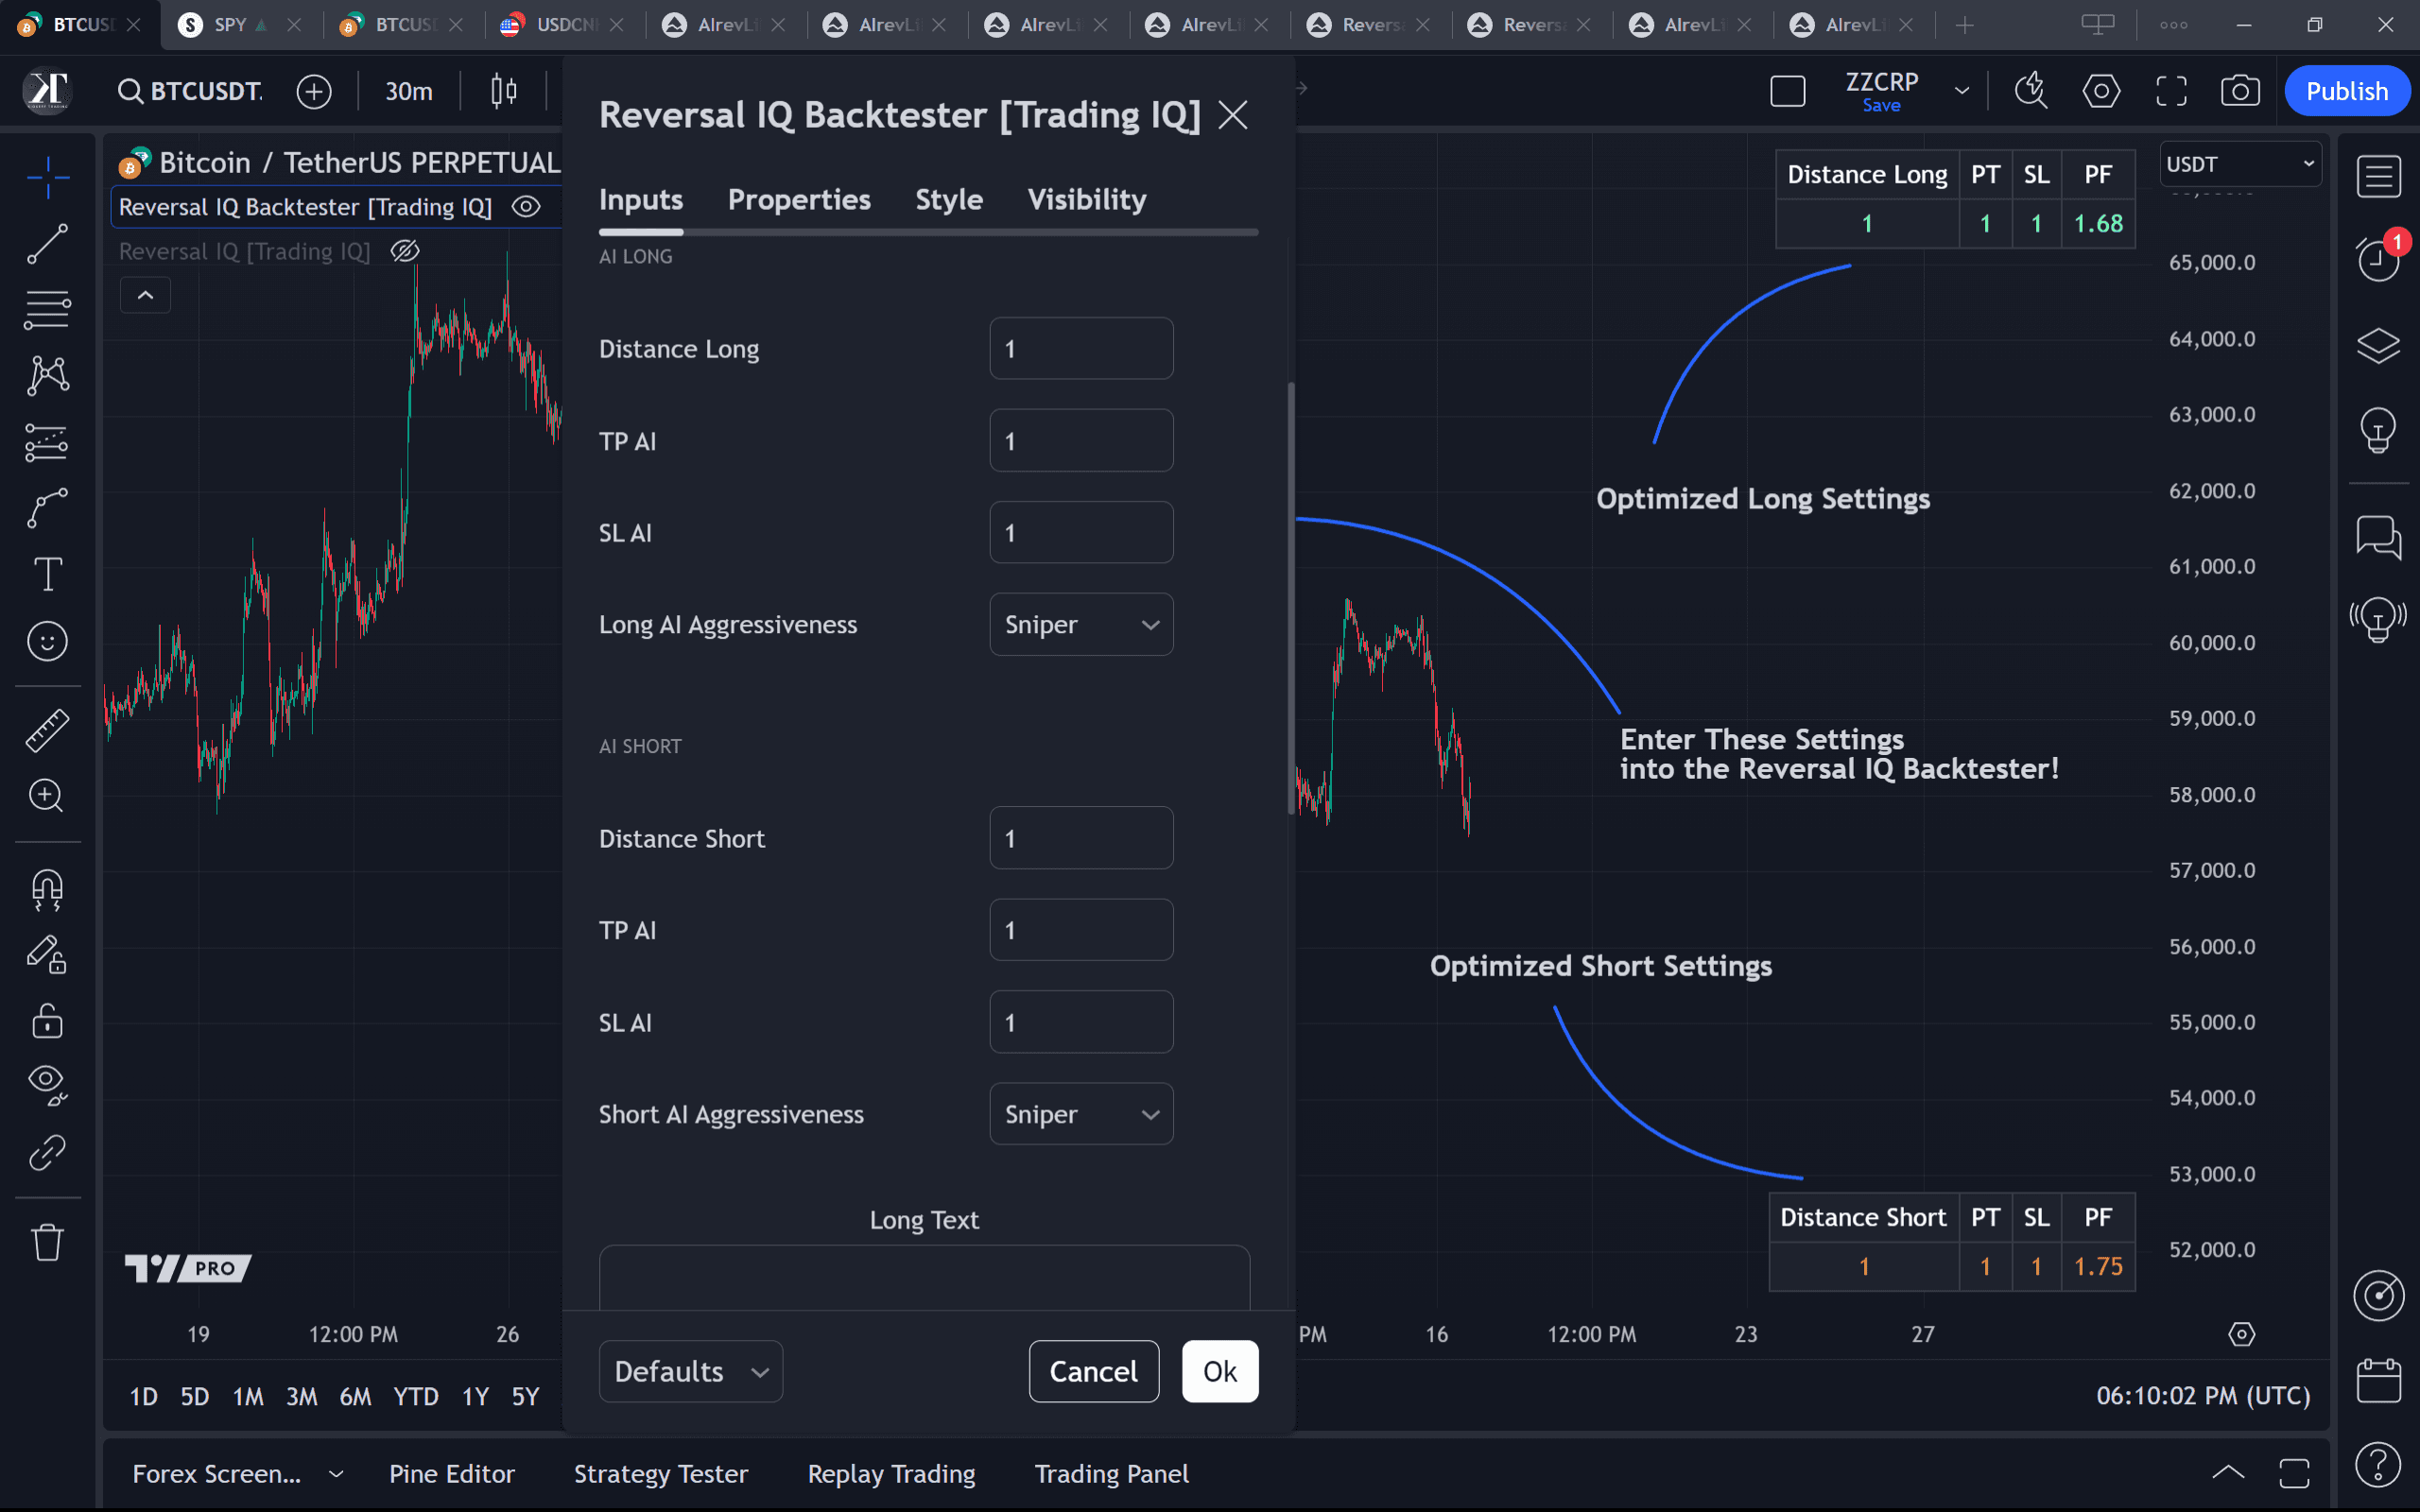This screenshot has height=1512, width=2420.
Task: Click the link drawings chain icon
Action: (x=47, y=1152)
